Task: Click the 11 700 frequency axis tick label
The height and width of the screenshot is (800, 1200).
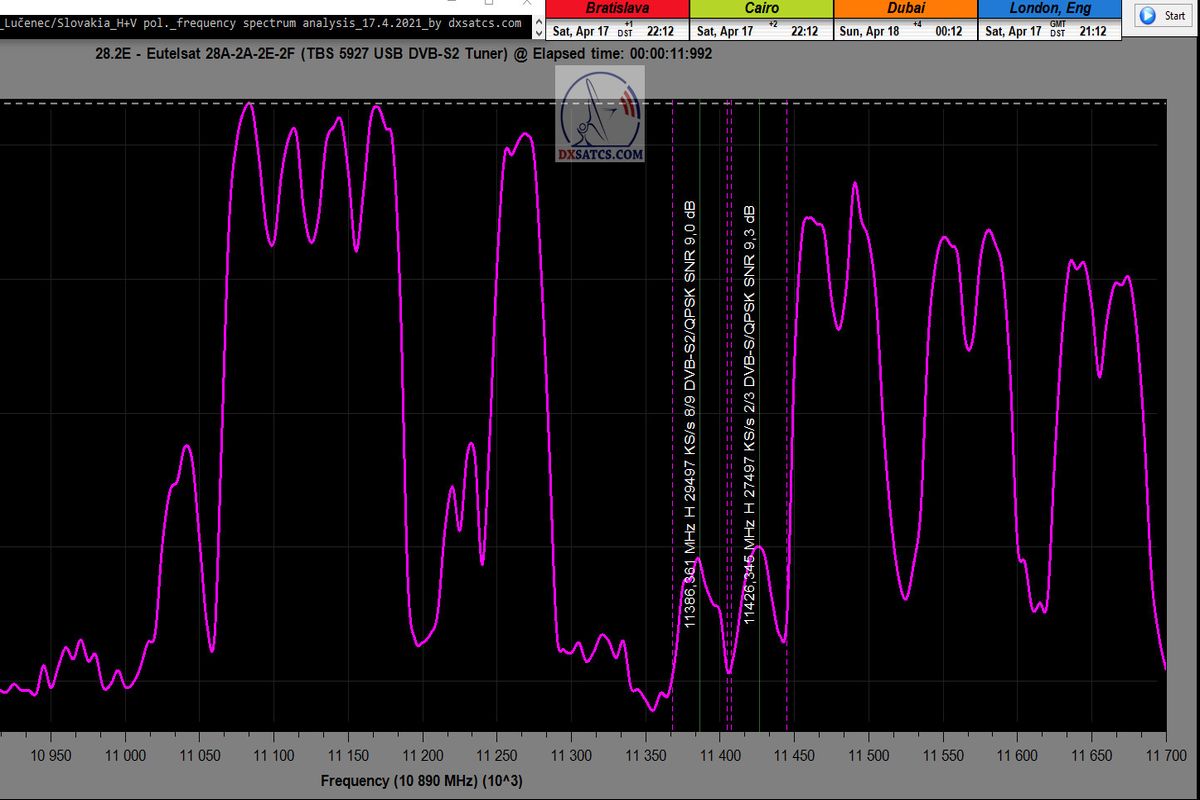Action: click(x=1165, y=756)
